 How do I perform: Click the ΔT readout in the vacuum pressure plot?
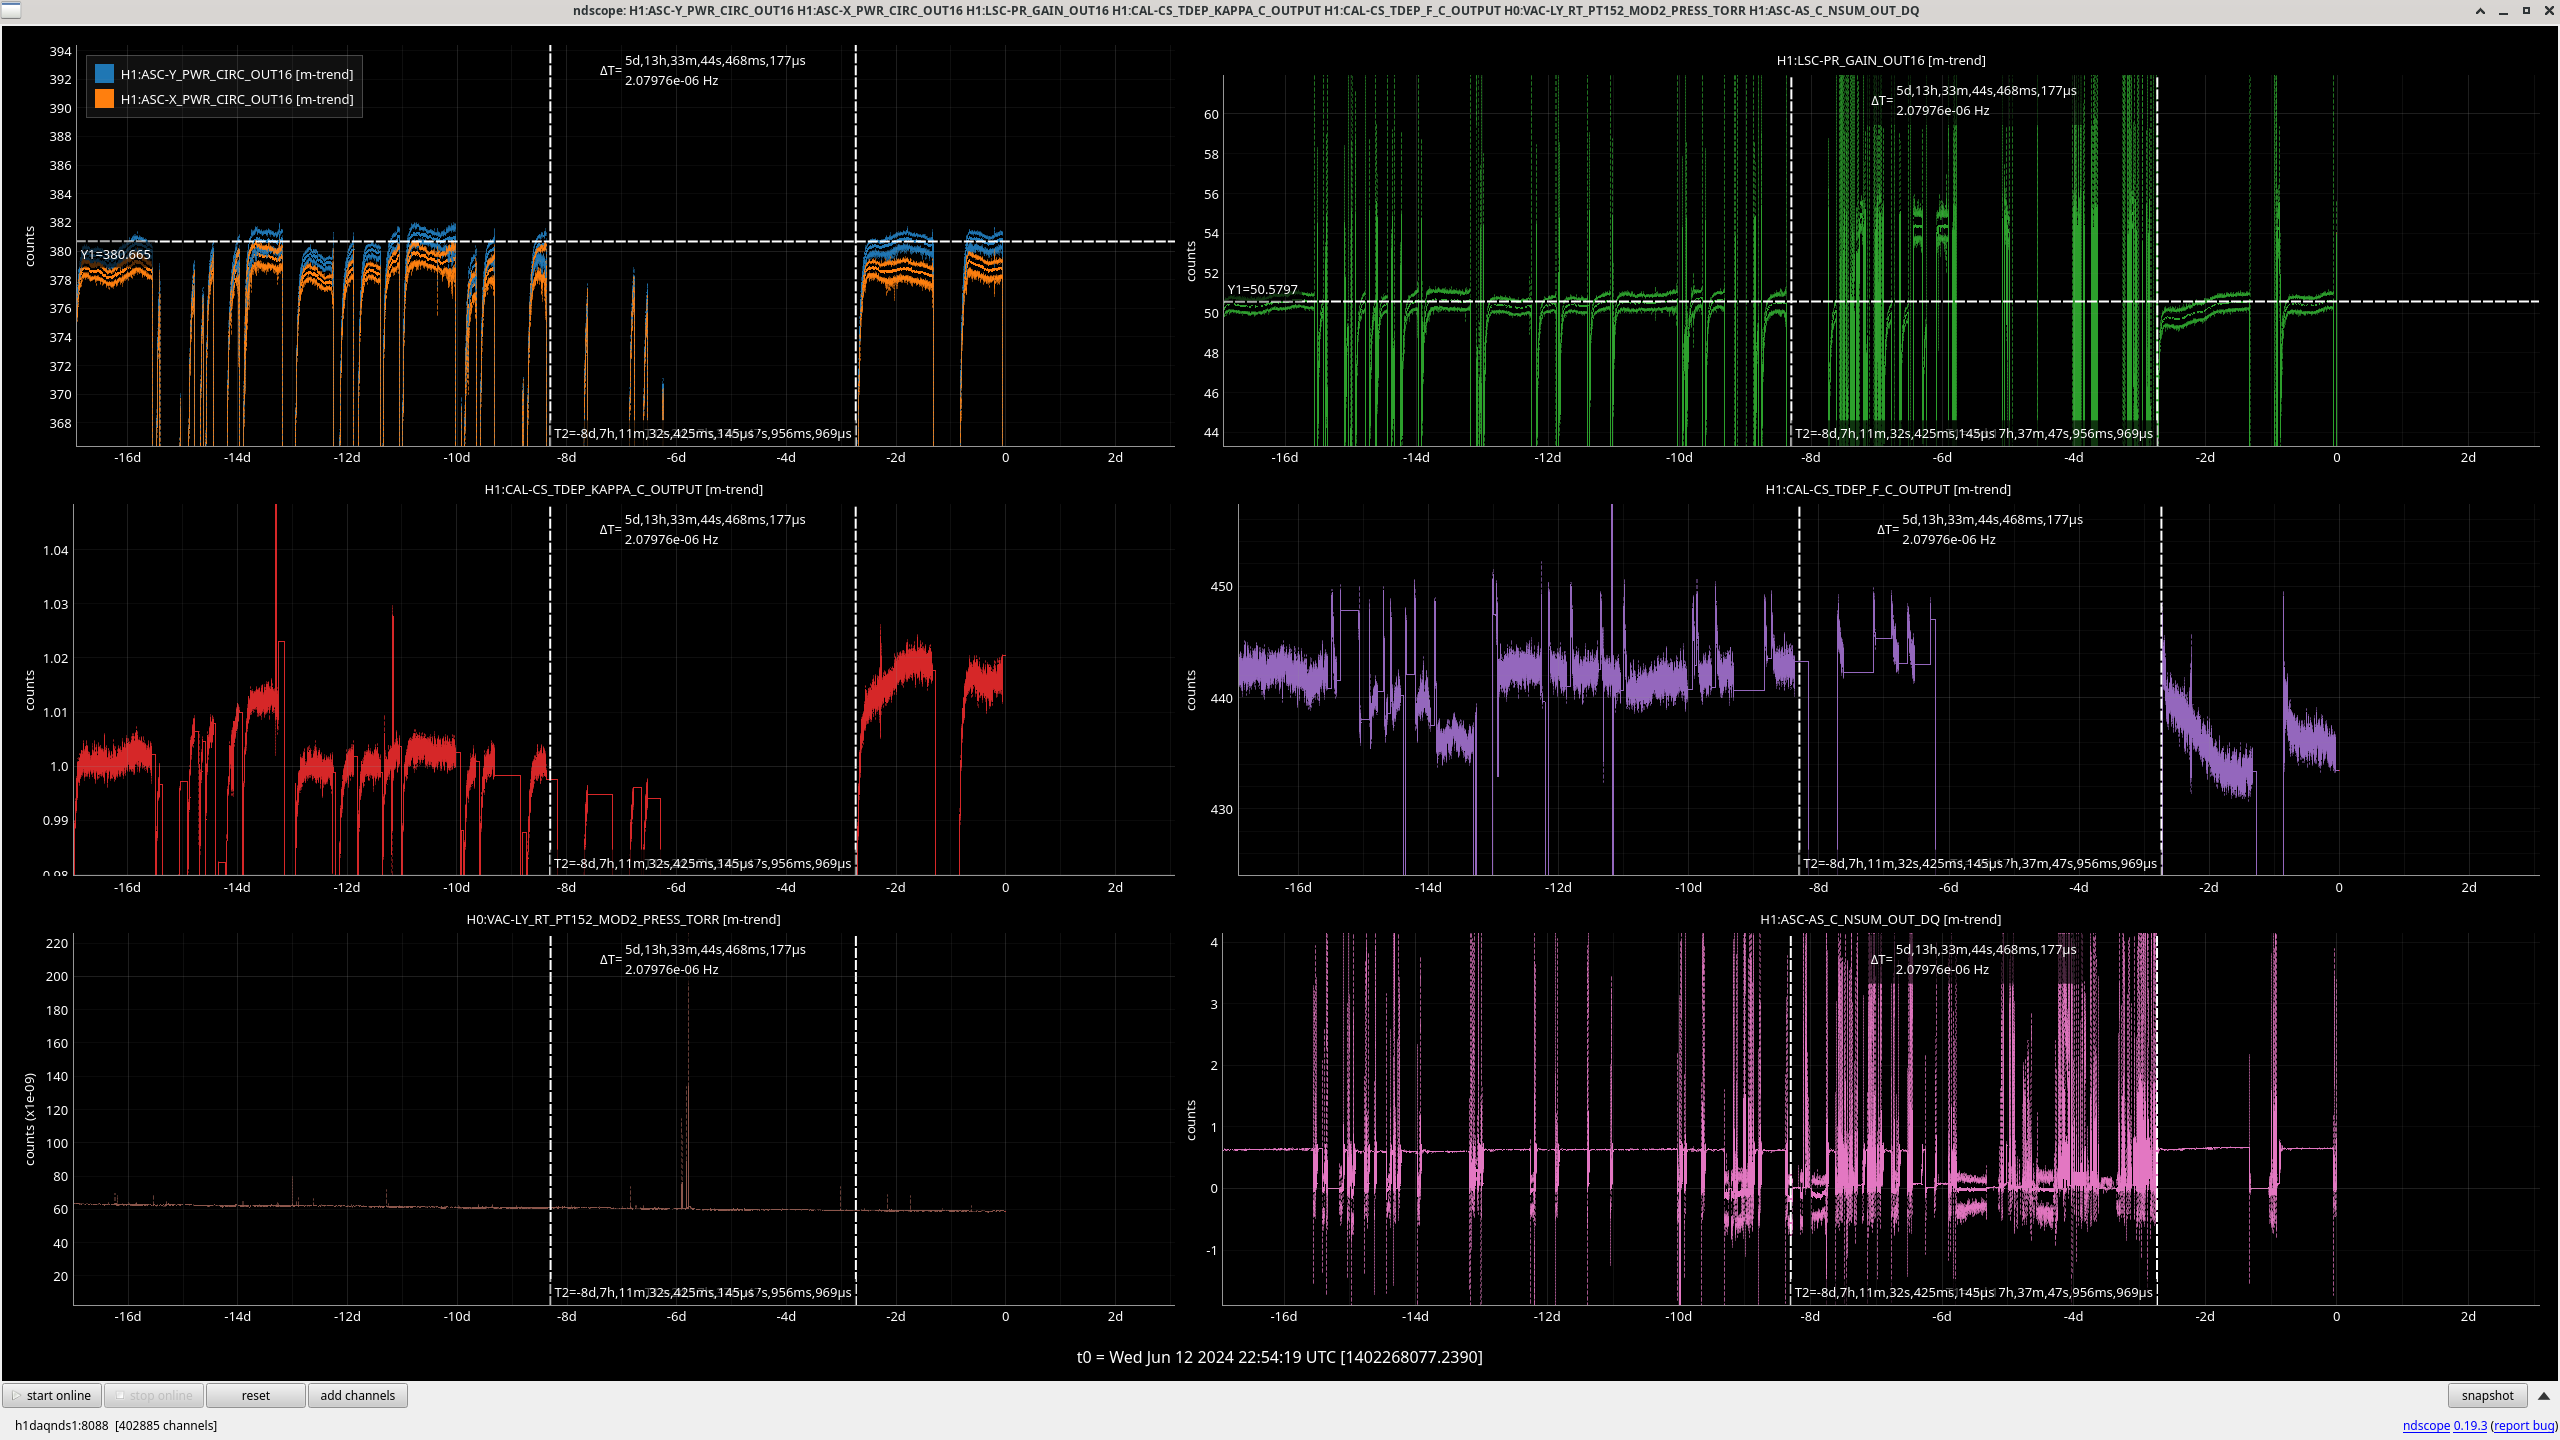click(x=702, y=959)
